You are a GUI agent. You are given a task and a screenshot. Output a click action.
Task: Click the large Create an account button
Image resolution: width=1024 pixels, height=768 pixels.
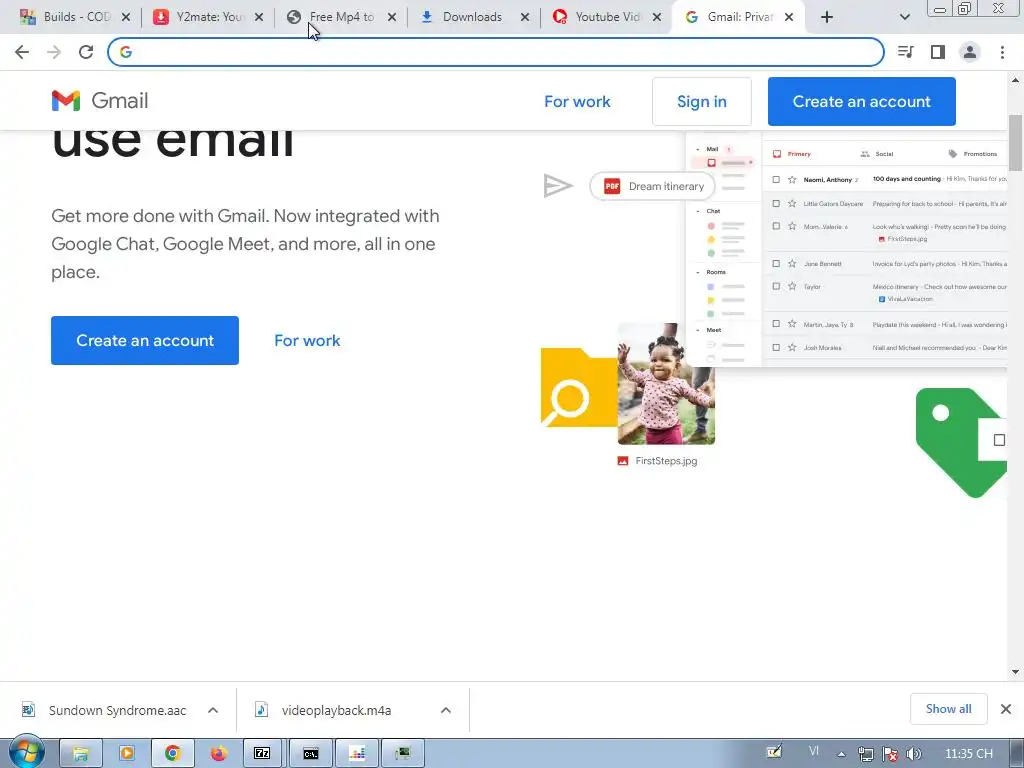coord(145,340)
